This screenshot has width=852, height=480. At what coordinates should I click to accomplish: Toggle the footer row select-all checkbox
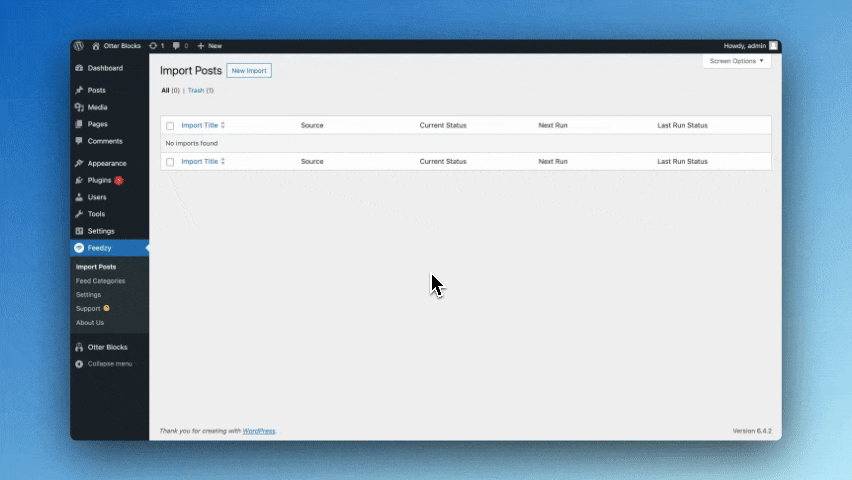click(170, 162)
